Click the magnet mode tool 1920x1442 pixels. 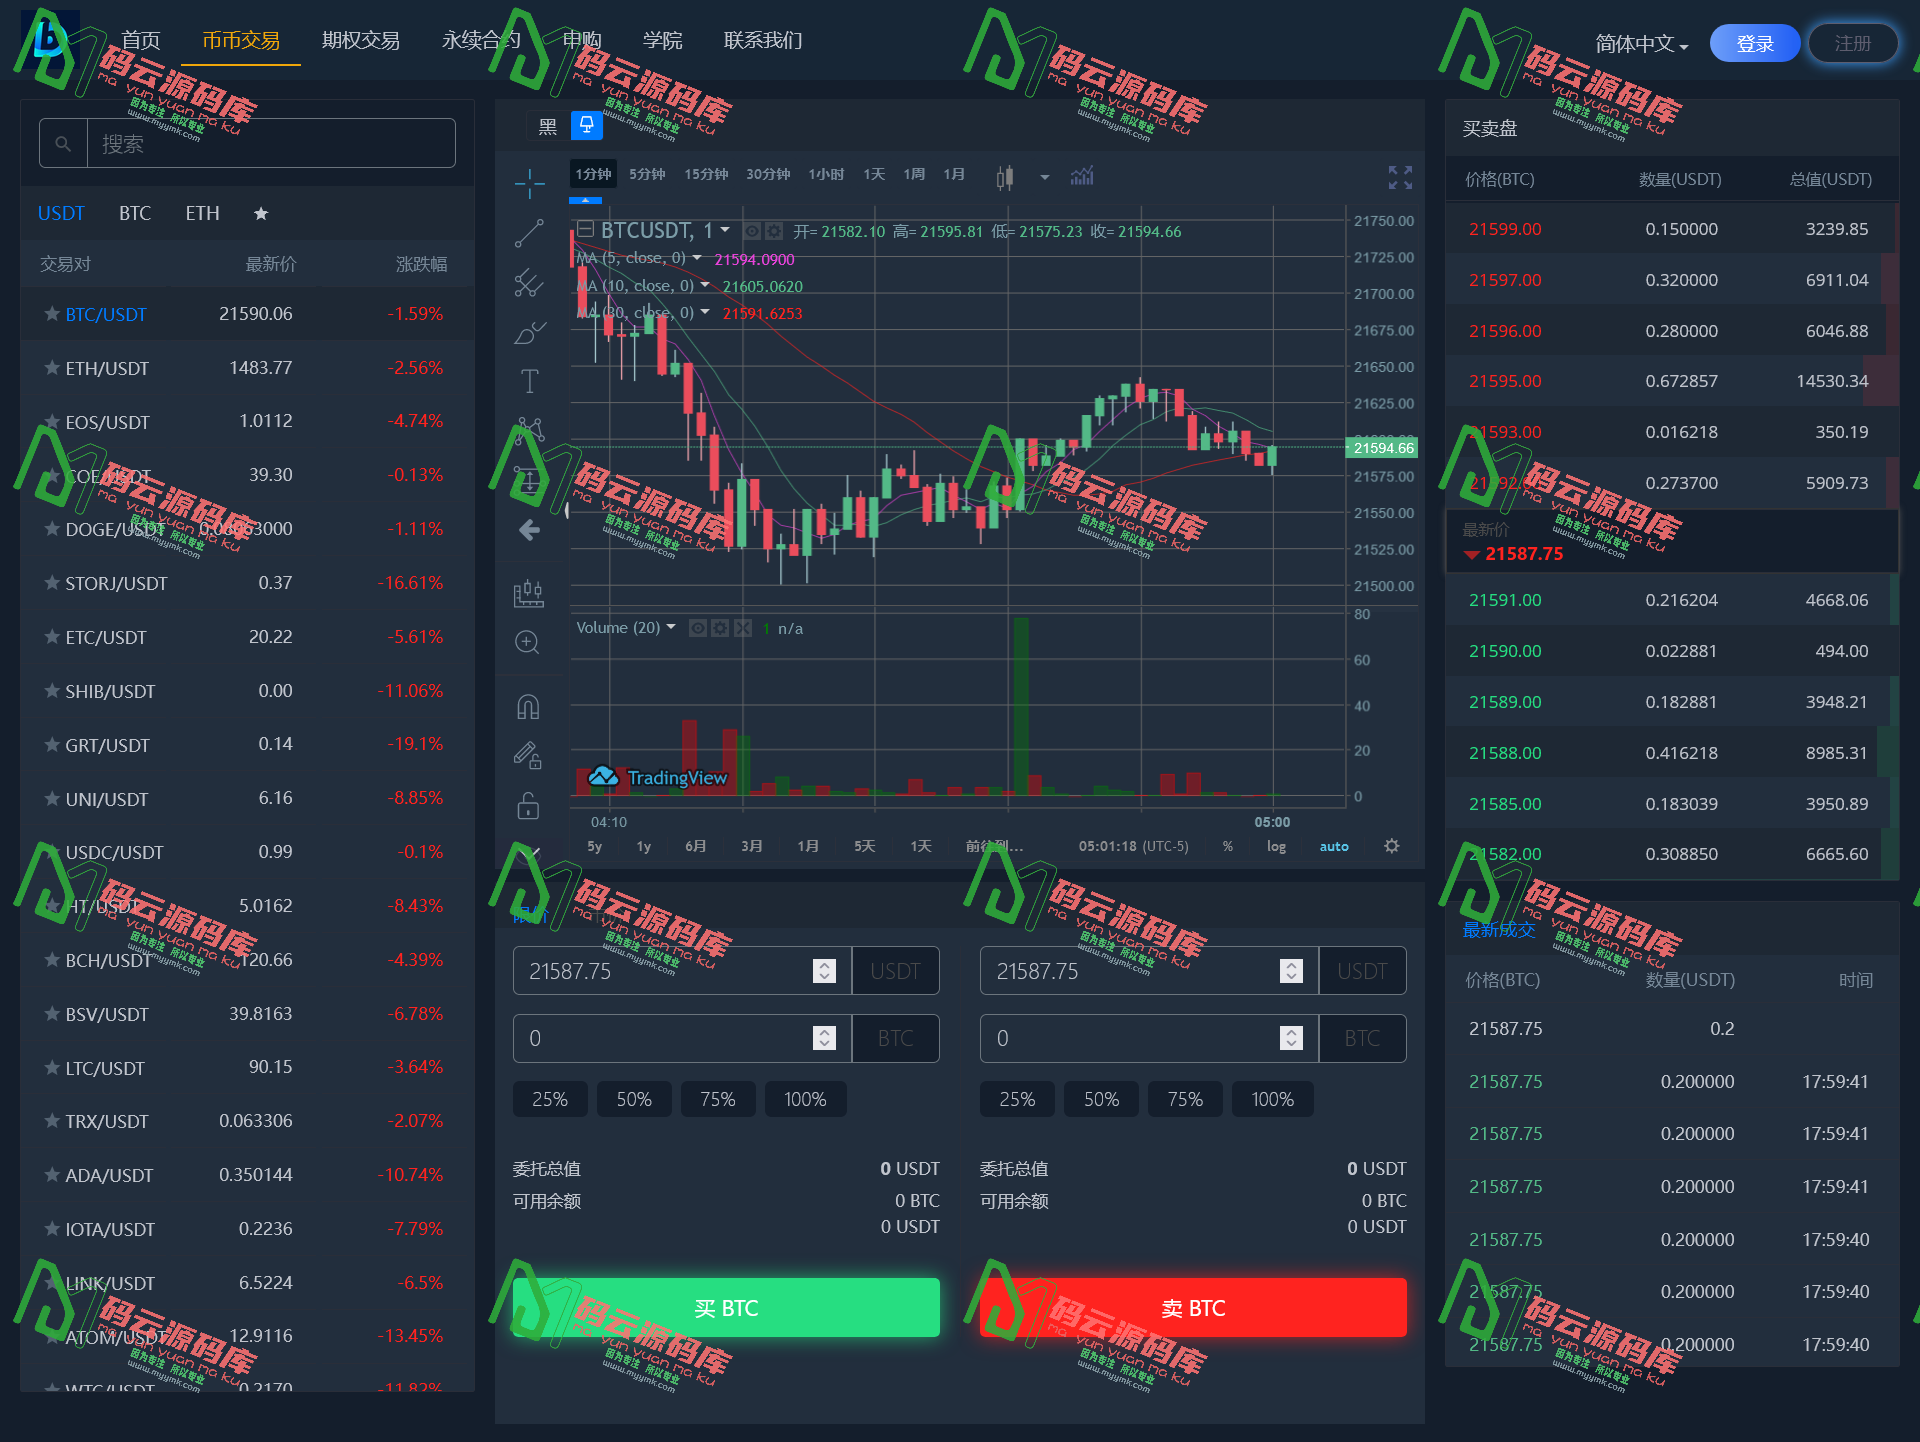pyautogui.click(x=528, y=707)
